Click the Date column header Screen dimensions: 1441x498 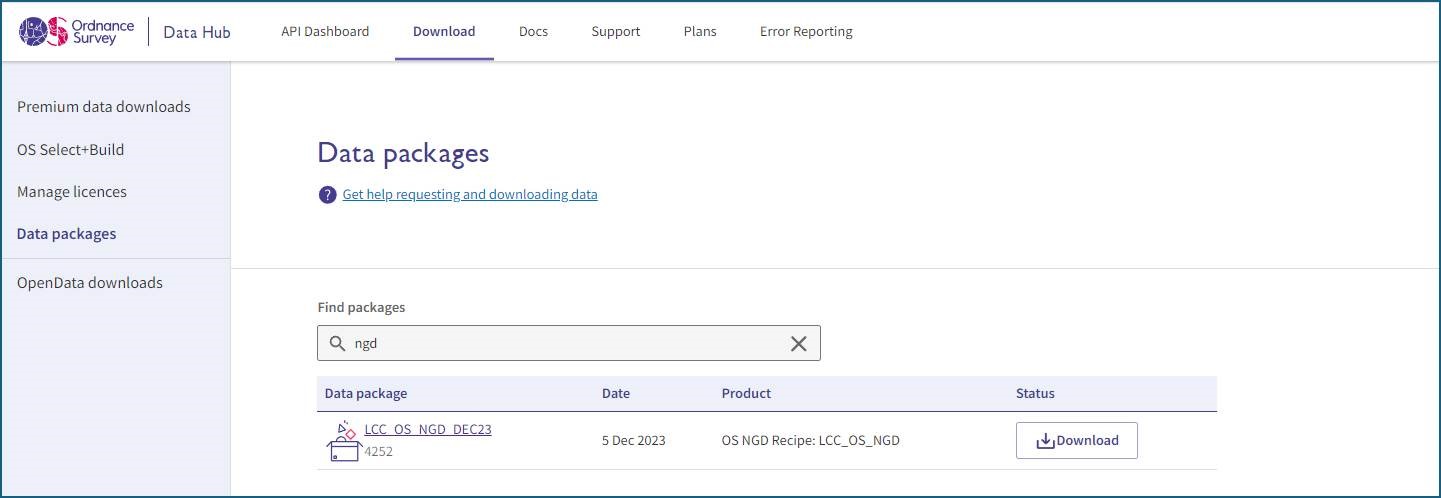point(616,393)
